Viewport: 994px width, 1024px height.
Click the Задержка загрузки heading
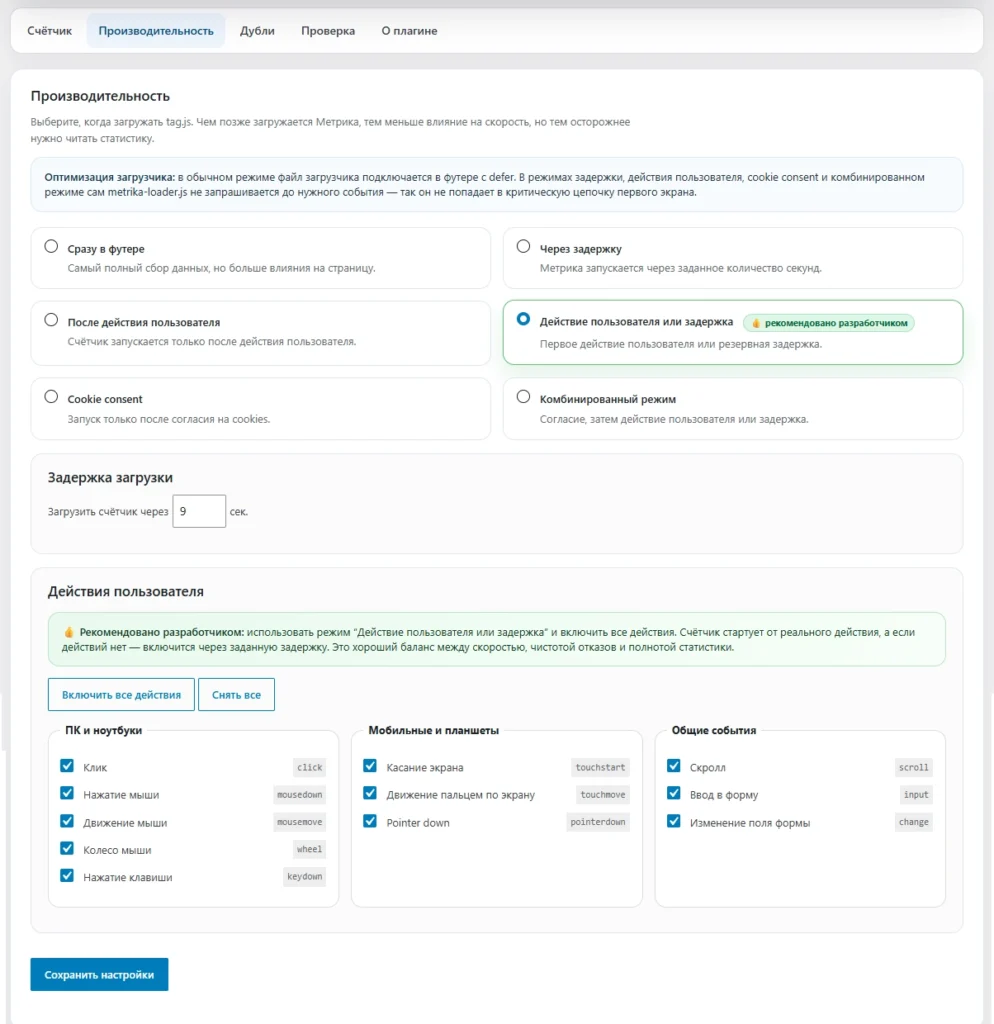pyautogui.click(x=110, y=477)
